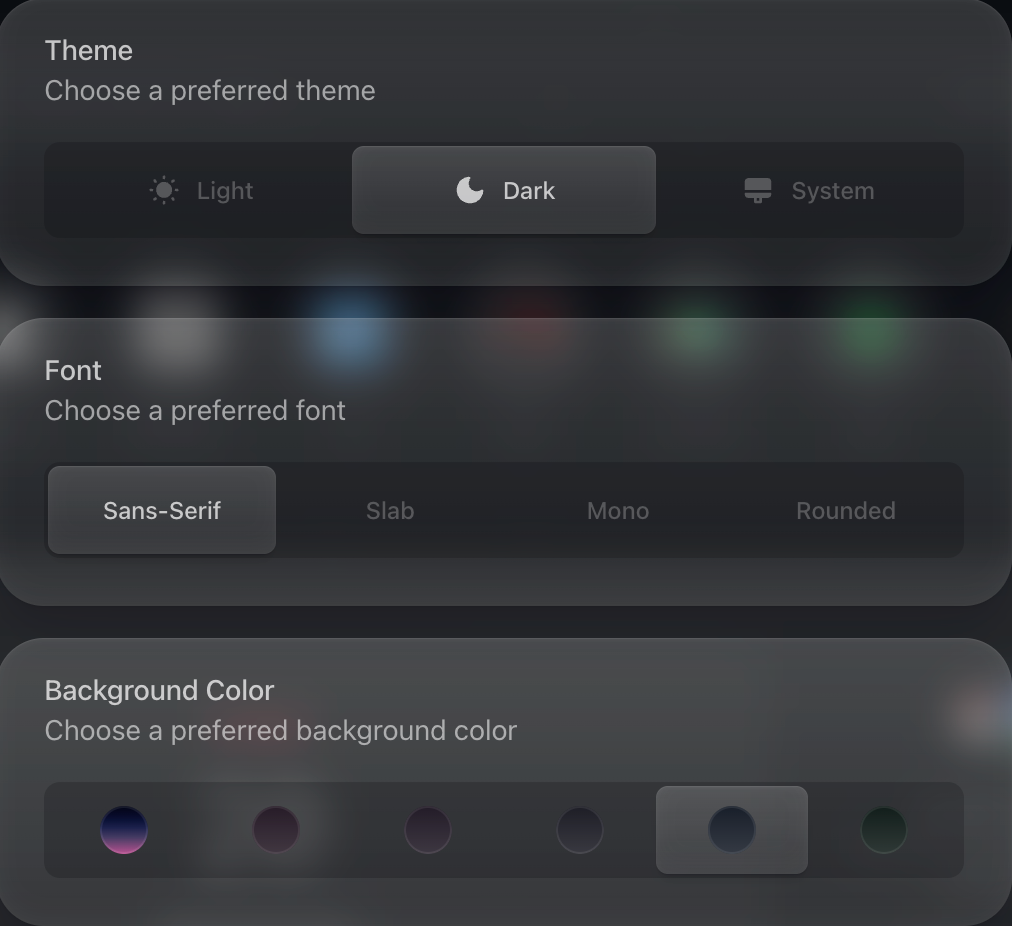The height and width of the screenshot is (926, 1012).
Task: Click the Background Color section heading
Action: (x=159, y=690)
